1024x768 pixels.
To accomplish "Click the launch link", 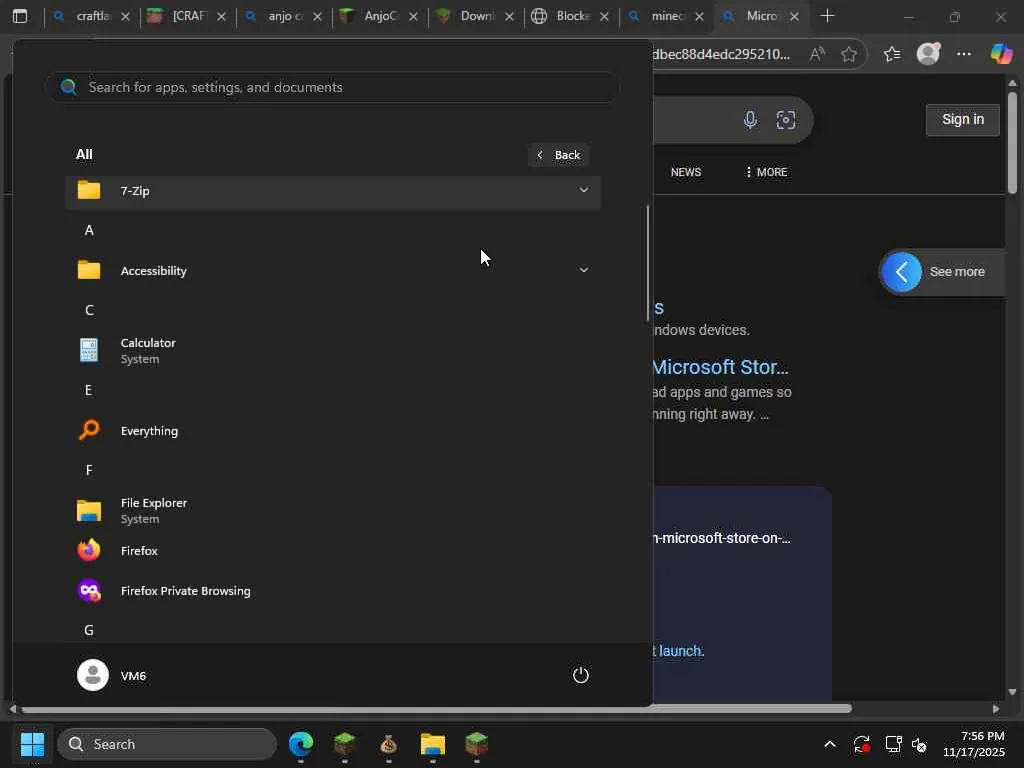I will (679, 651).
